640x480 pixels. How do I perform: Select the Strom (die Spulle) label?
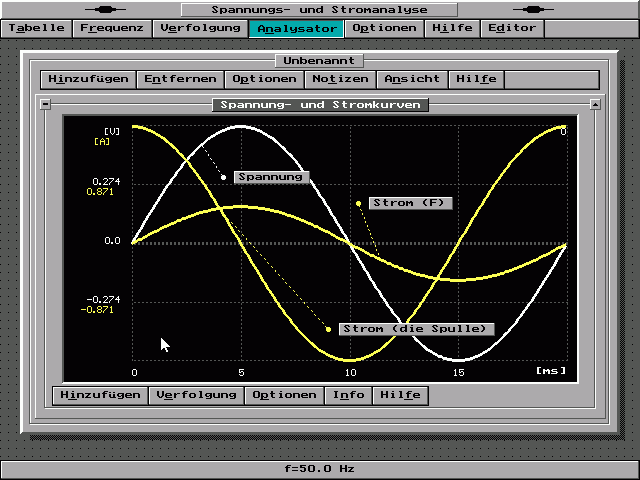click(416, 329)
